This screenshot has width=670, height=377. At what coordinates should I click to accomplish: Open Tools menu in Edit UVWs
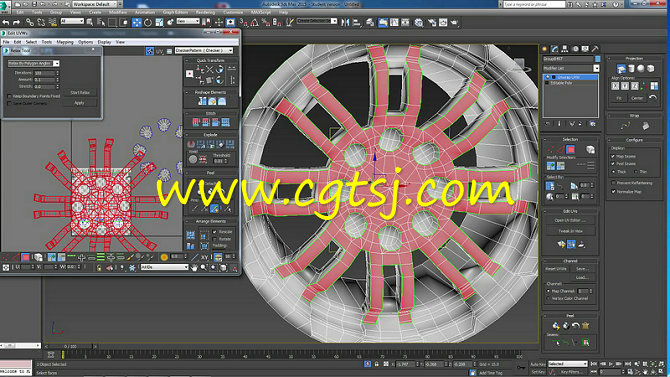[x=47, y=42]
